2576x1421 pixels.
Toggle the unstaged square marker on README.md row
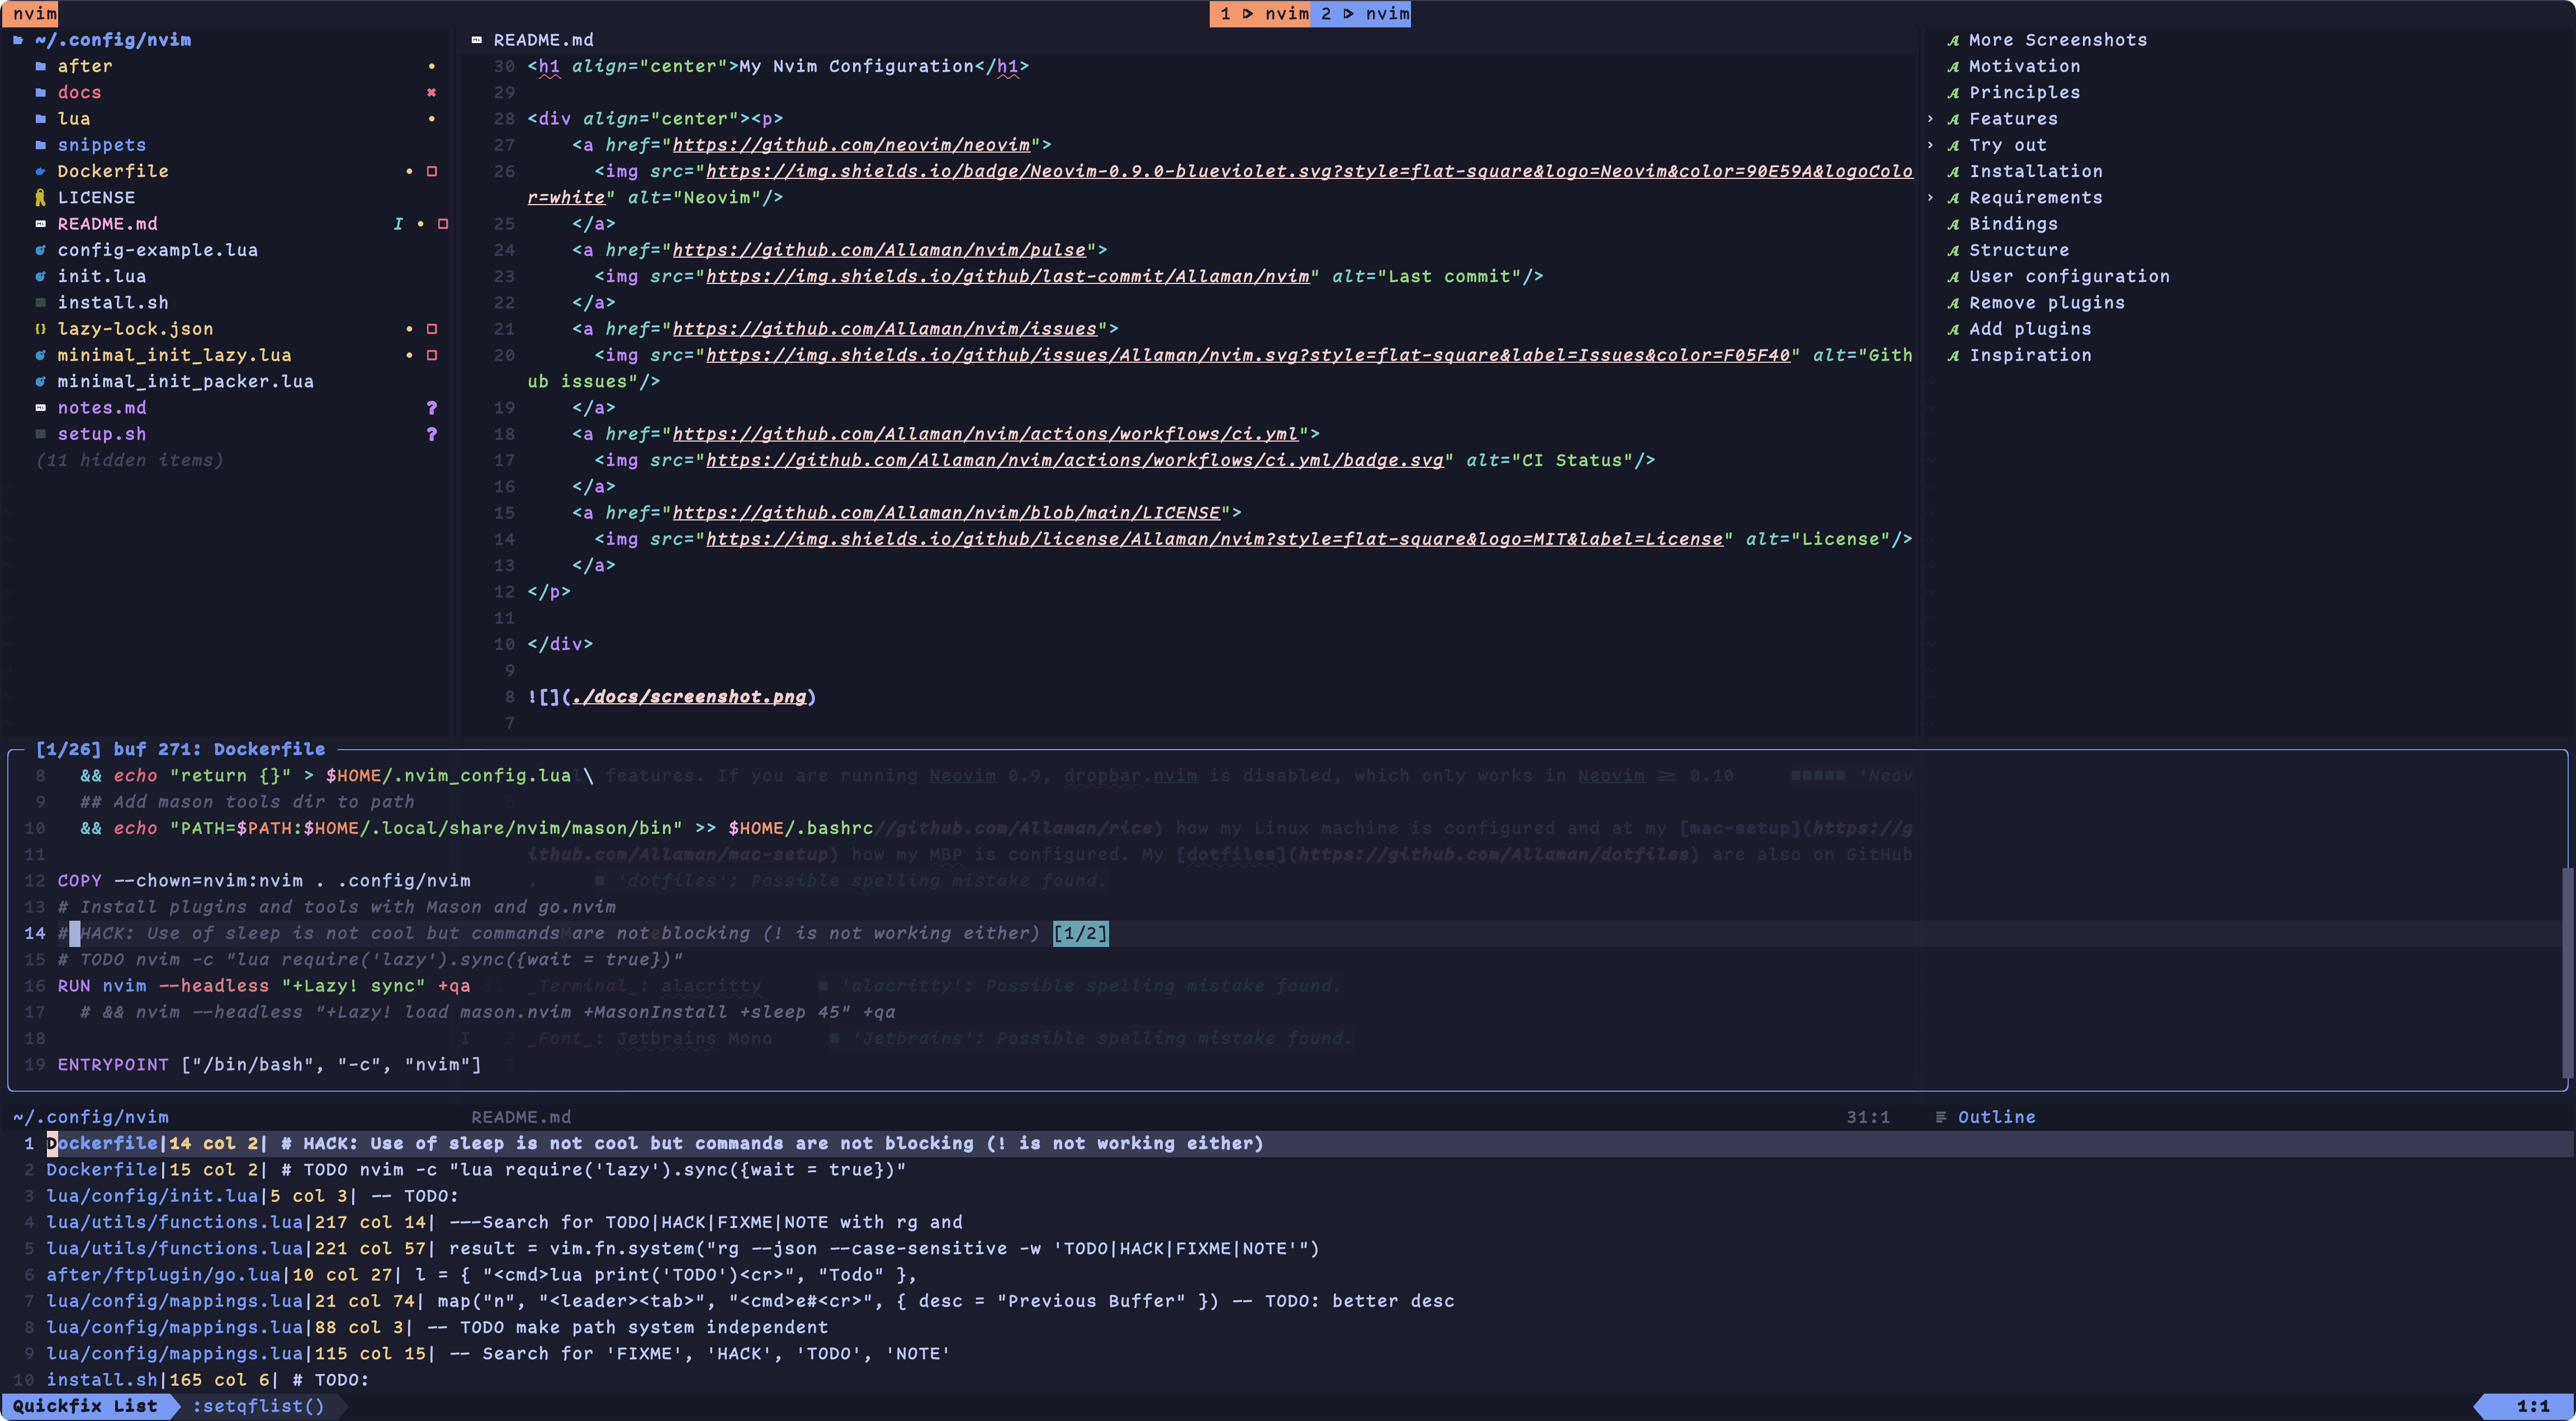click(443, 224)
